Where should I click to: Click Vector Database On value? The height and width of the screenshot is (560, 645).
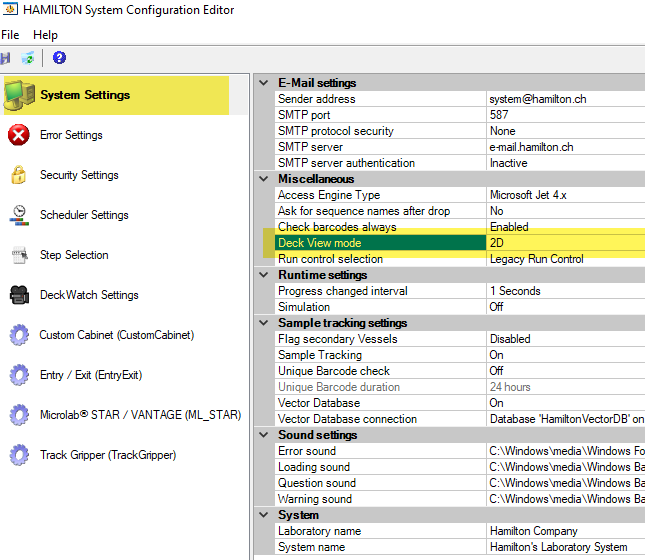pos(496,403)
